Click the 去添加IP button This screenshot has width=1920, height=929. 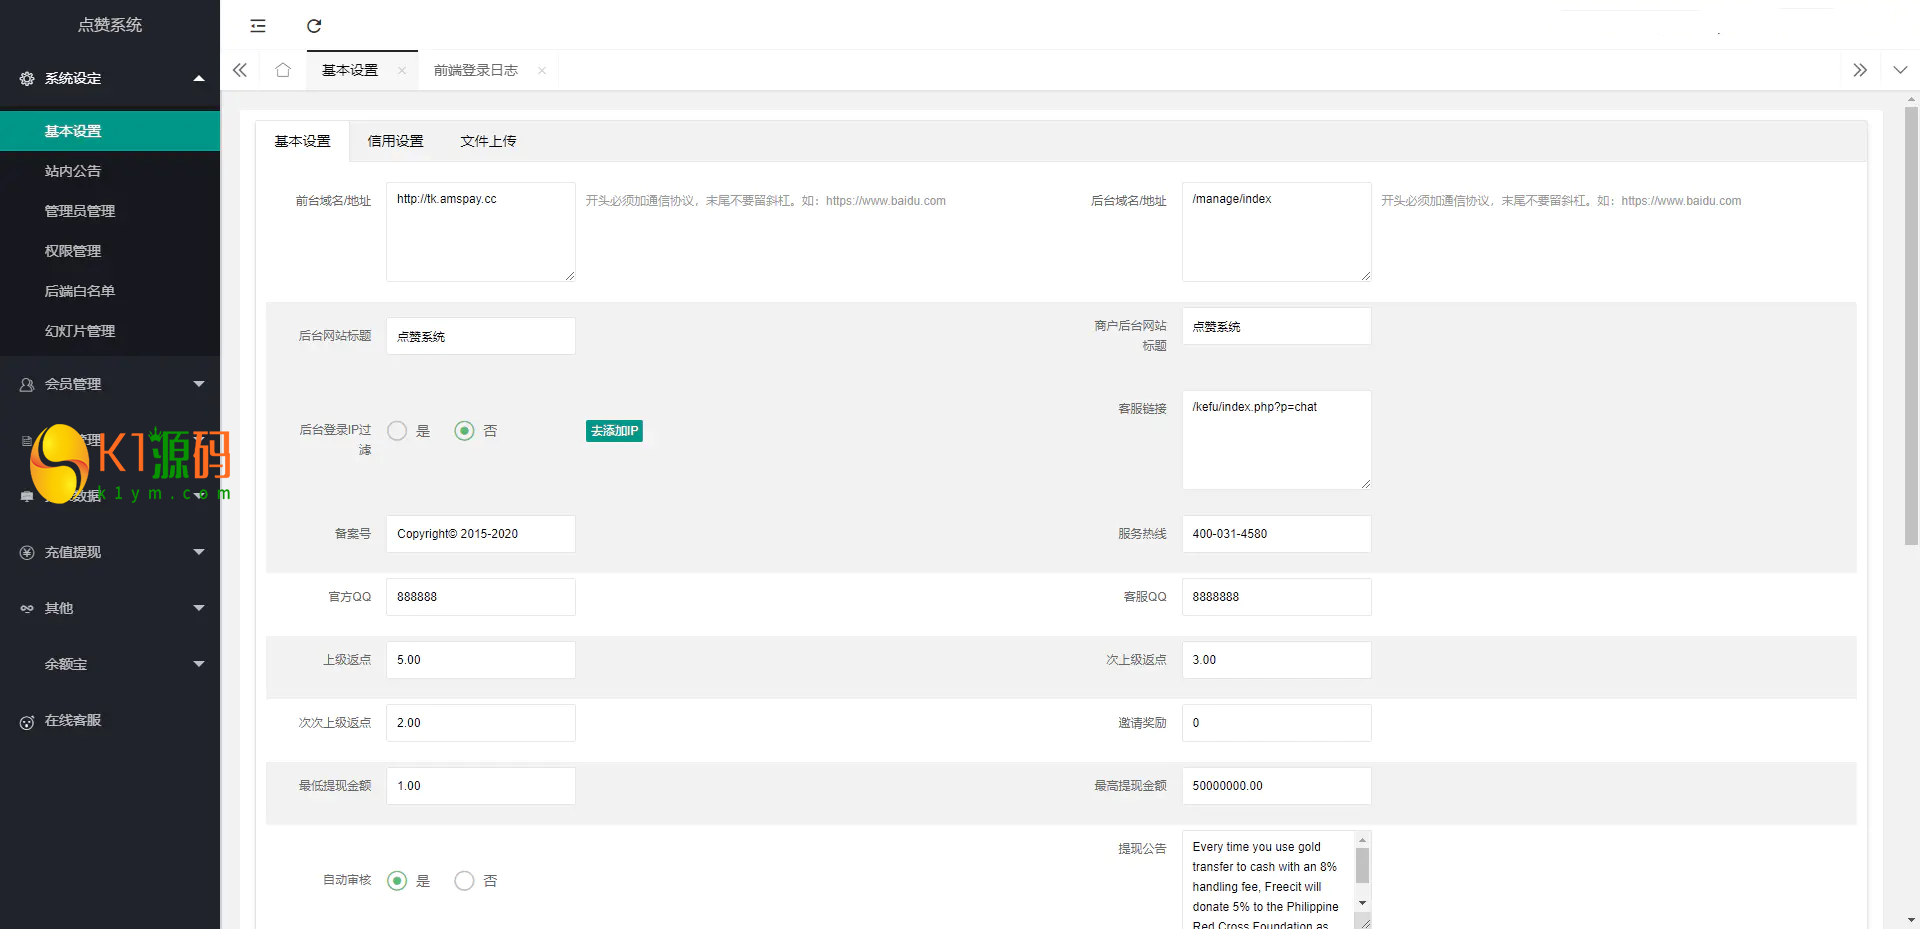pos(614,431)
